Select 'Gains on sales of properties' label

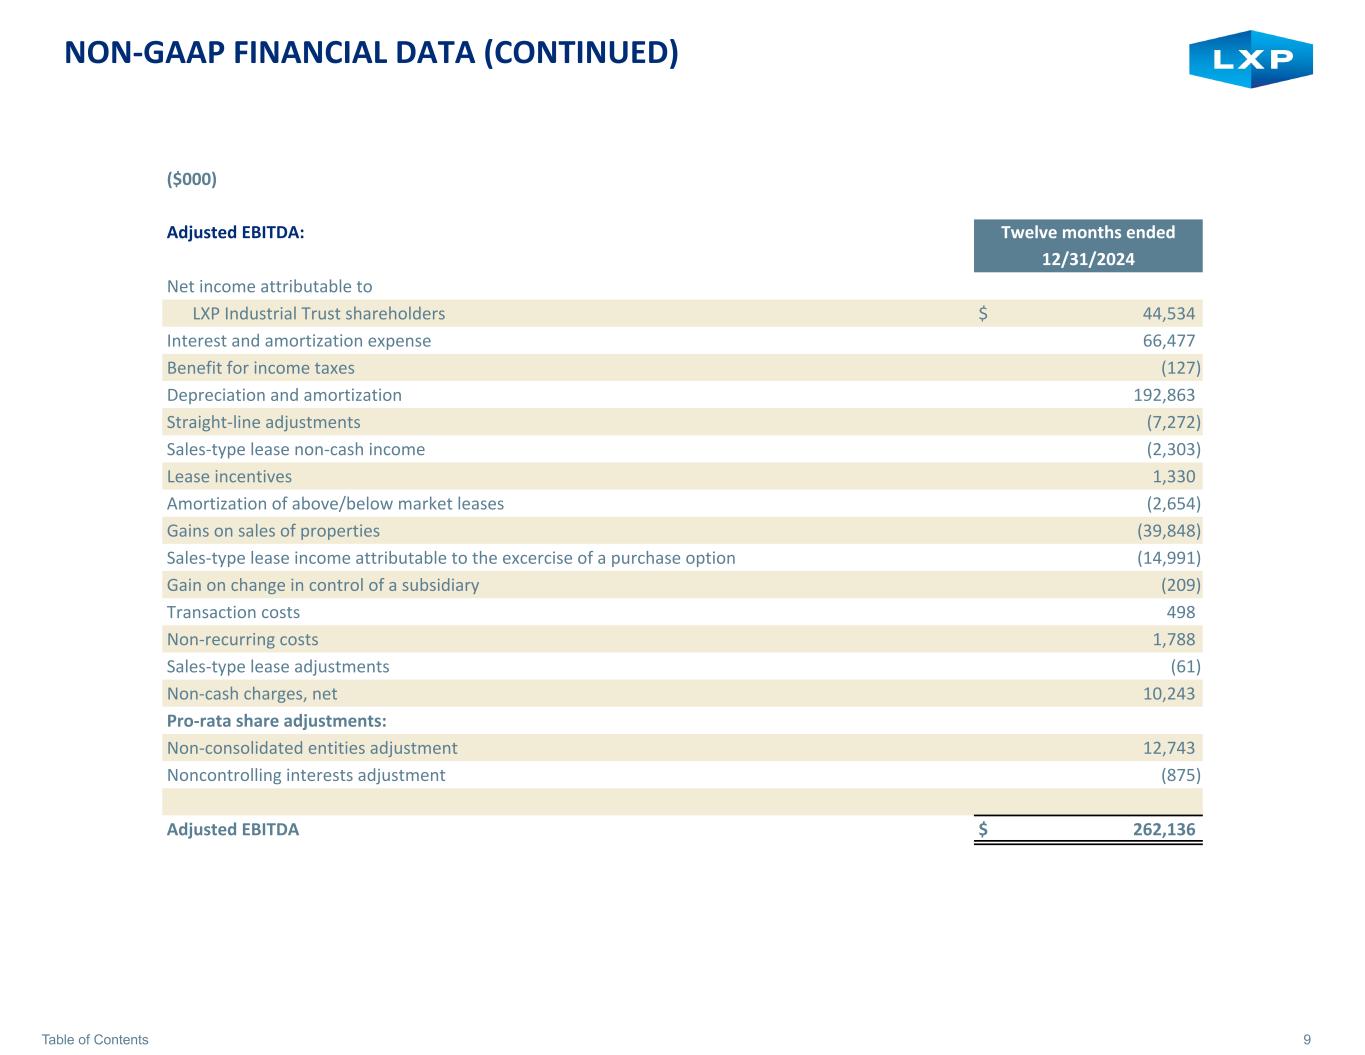coord(273,530)
